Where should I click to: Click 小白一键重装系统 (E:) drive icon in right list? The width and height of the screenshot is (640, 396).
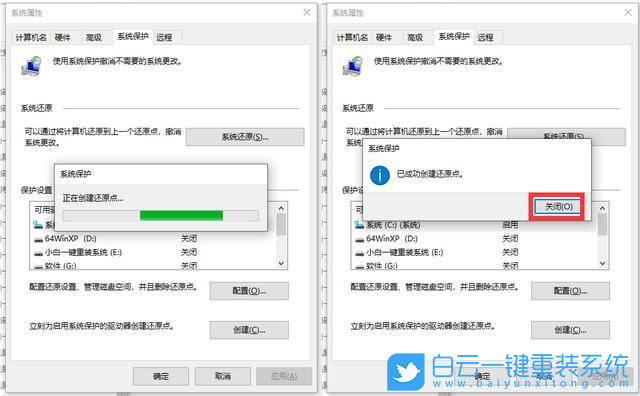click(360, 253)
